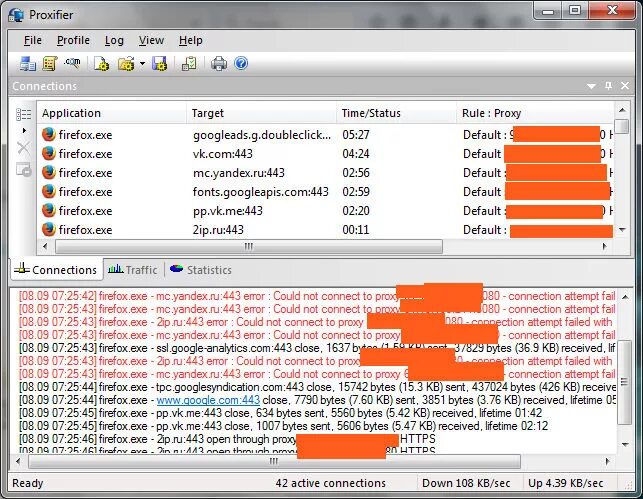This screenshot has height=499, width=643.
Task: Click the log pane vertical scrollbar thumb
Action: tap(625, 382)
